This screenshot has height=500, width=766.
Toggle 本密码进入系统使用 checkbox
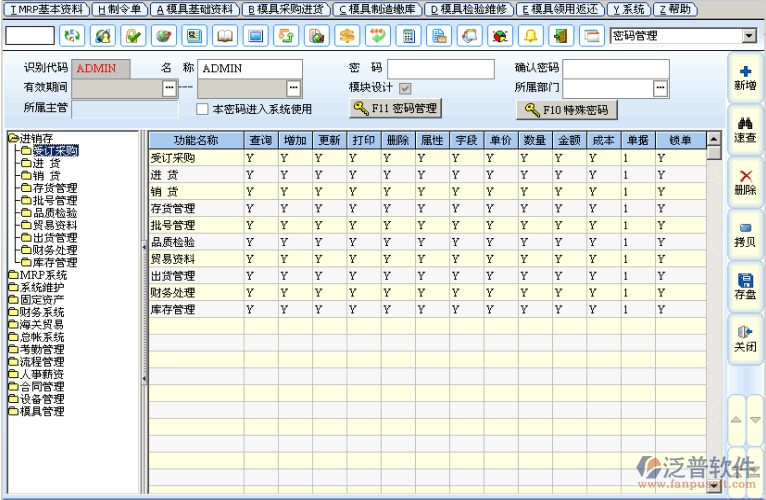pos(202,109)
